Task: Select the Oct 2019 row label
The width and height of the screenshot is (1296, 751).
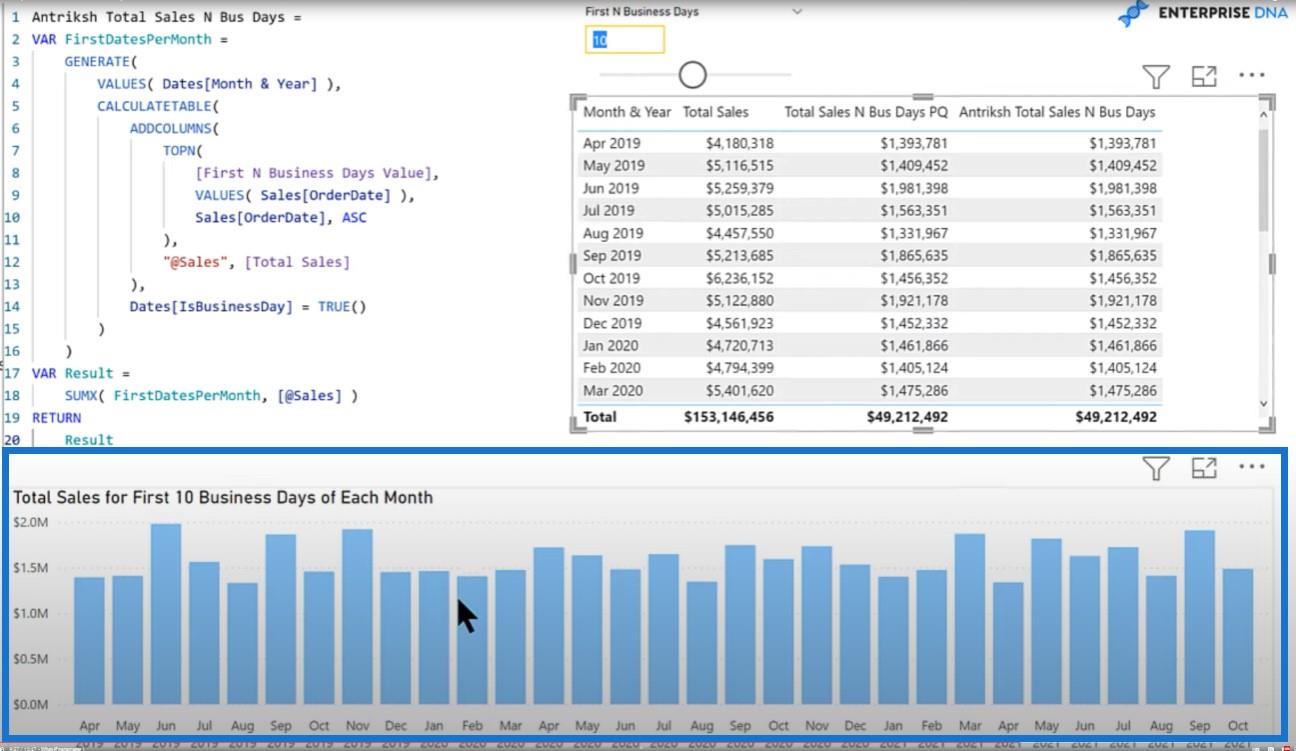Action: tap(611, 278)
